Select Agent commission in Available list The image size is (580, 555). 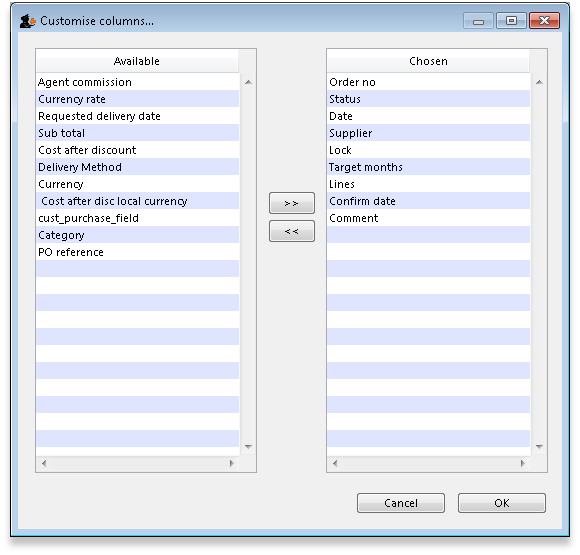(x=138, y=82)
